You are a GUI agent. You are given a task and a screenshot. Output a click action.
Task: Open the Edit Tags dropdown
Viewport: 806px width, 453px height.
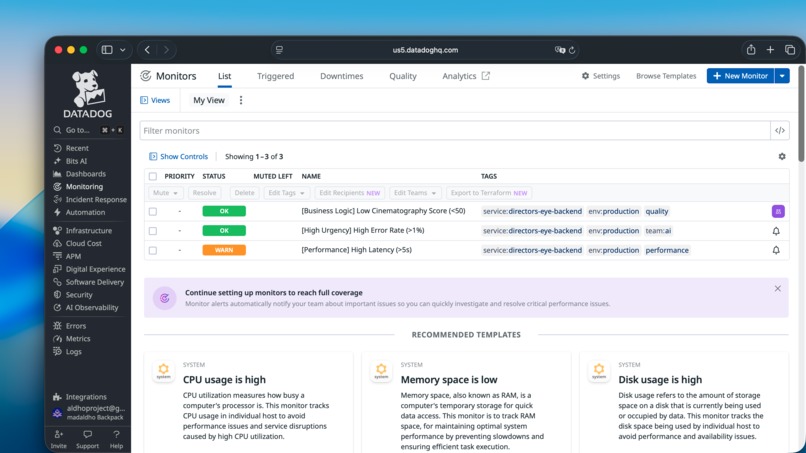[x=286, y=193]
